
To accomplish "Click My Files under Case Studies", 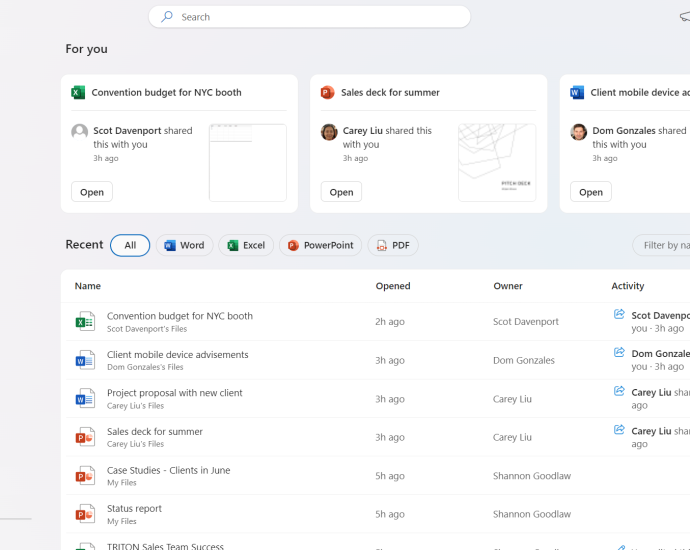I will tap(122, 483).
